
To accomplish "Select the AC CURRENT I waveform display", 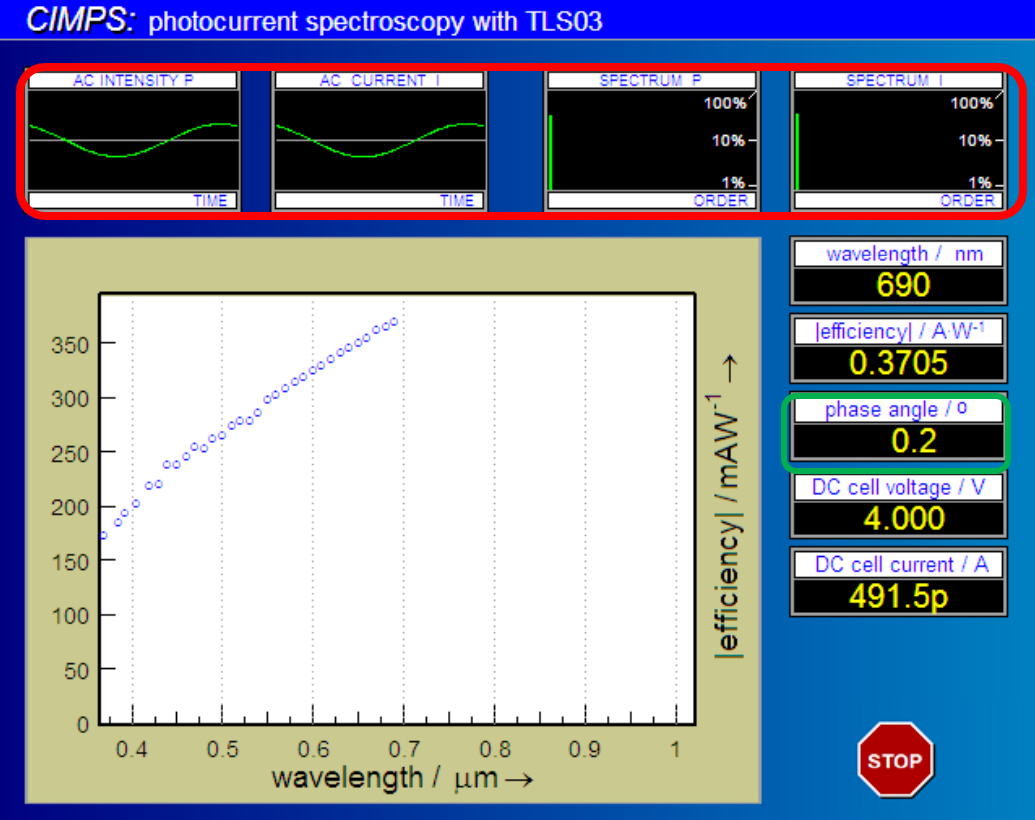I will click(x=380, y=140).
